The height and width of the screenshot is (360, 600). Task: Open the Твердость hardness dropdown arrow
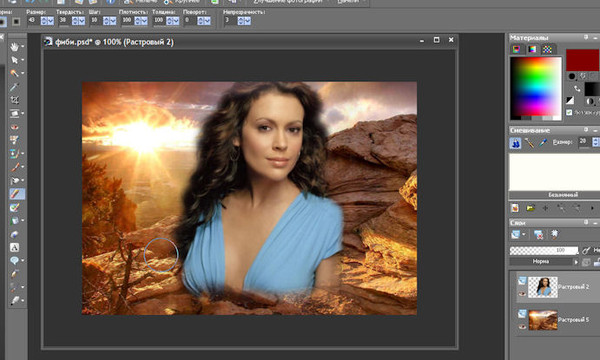pyautogui.click(x=82, y=21)
